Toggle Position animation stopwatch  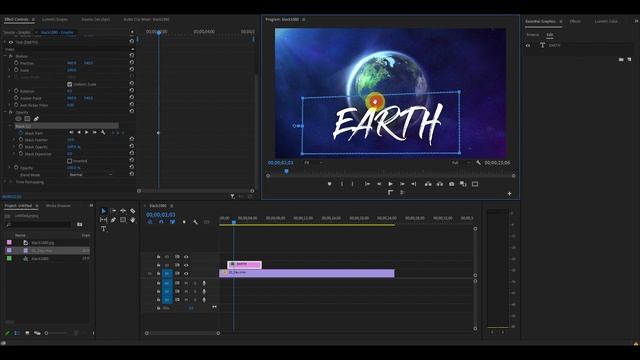point(16,63)
